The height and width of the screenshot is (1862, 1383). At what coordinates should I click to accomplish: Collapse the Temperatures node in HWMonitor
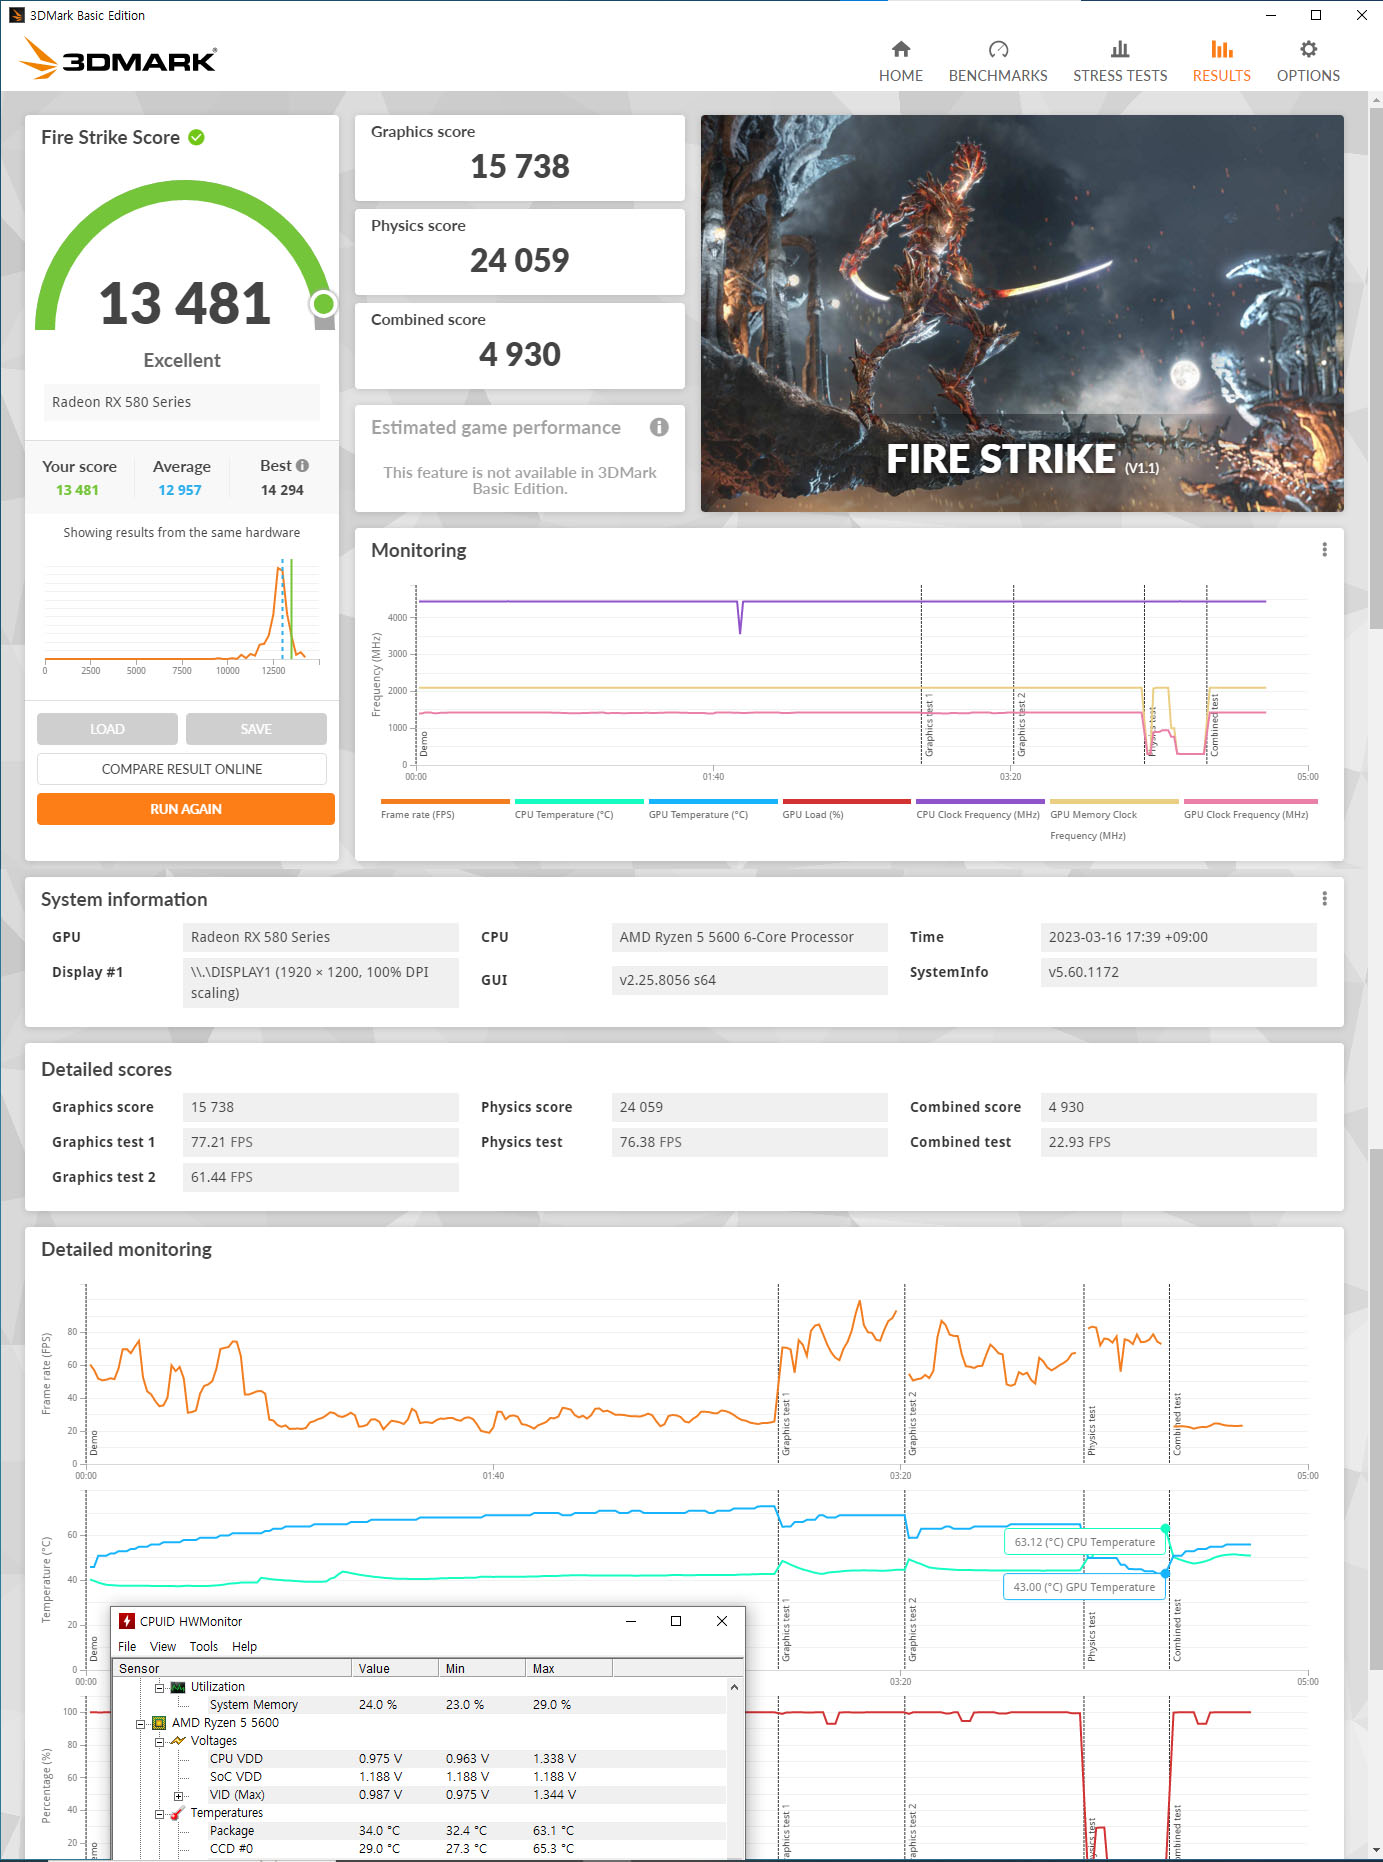pyautogui.click(x=159, y=1813)
